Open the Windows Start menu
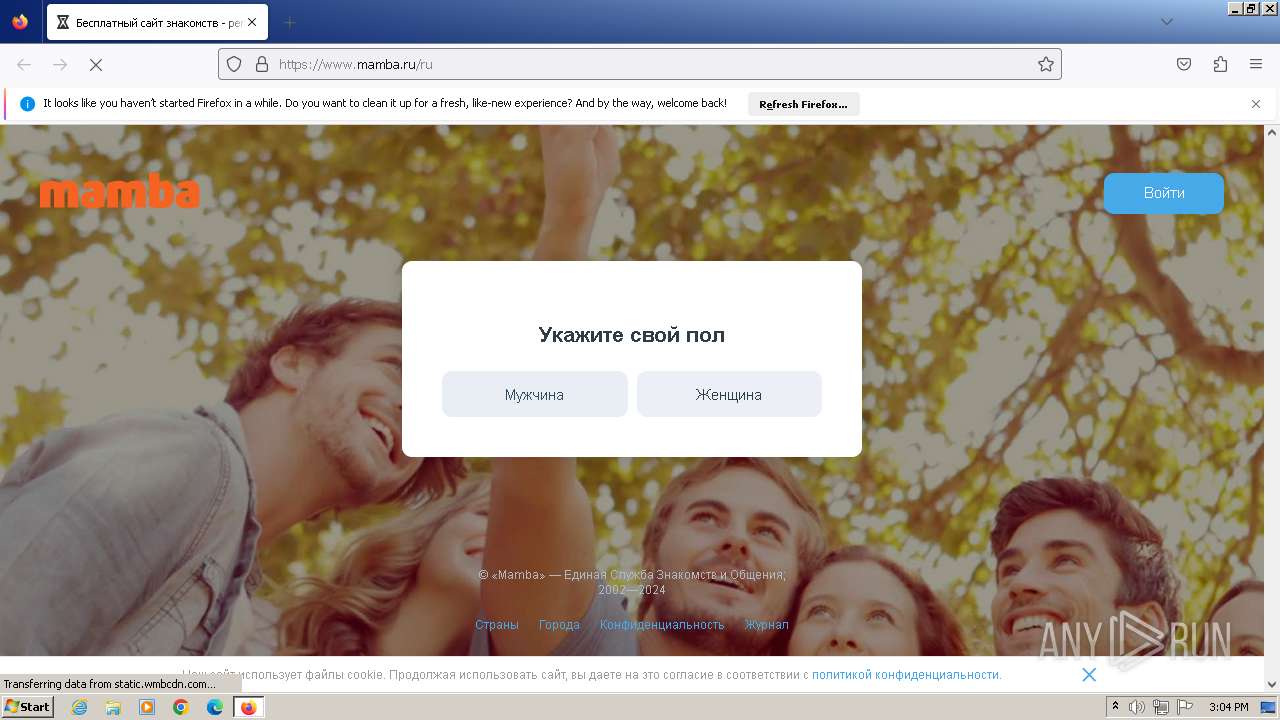 [x=27, y=707]
